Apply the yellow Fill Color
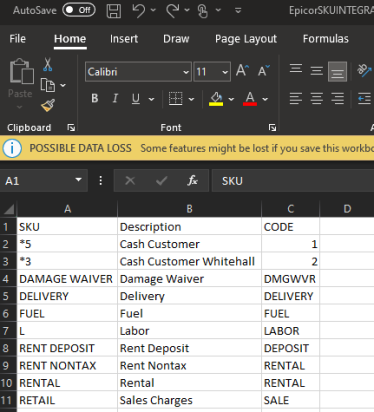The height and width of the screenshot is (412, 374). pos(216,99)
